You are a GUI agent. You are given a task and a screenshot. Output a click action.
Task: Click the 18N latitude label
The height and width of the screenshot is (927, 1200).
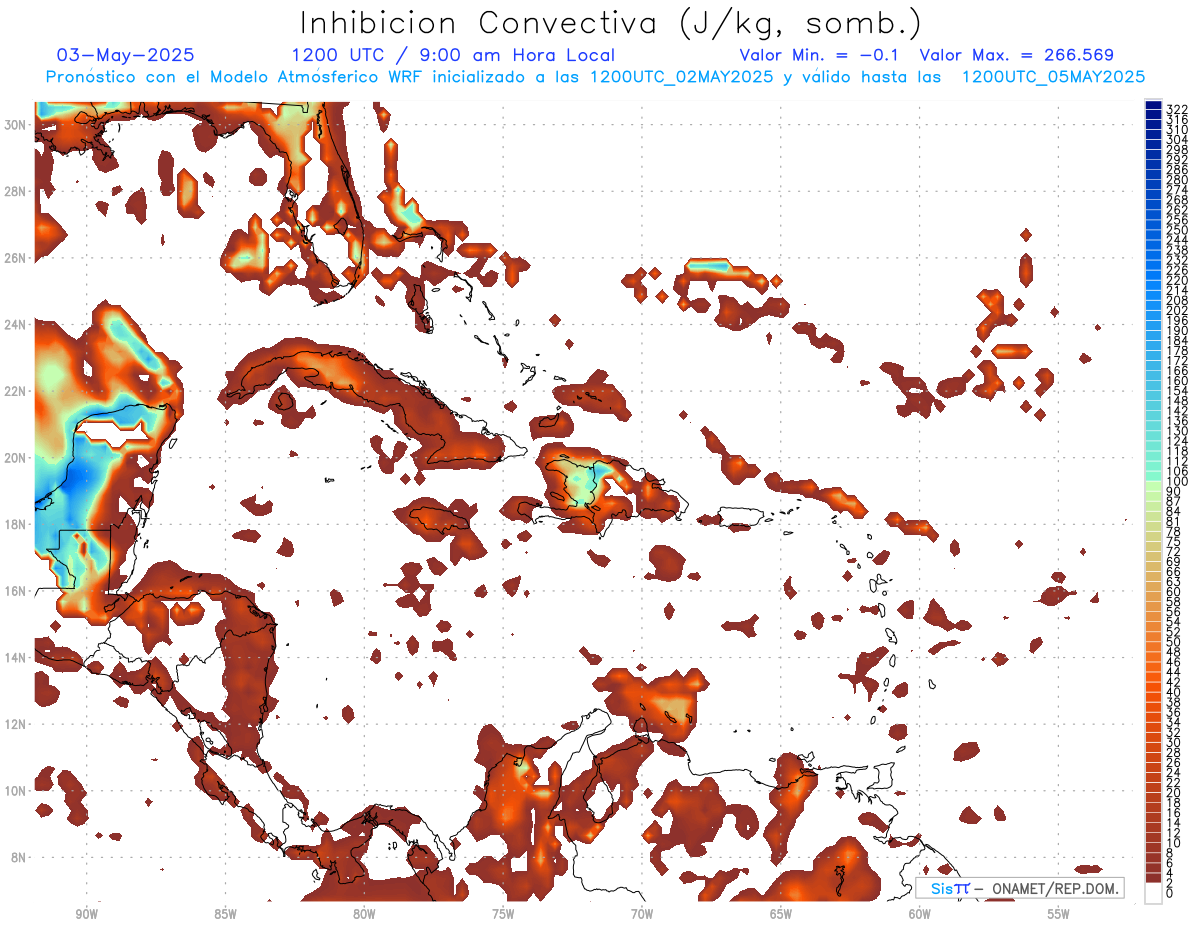point(16,524)
